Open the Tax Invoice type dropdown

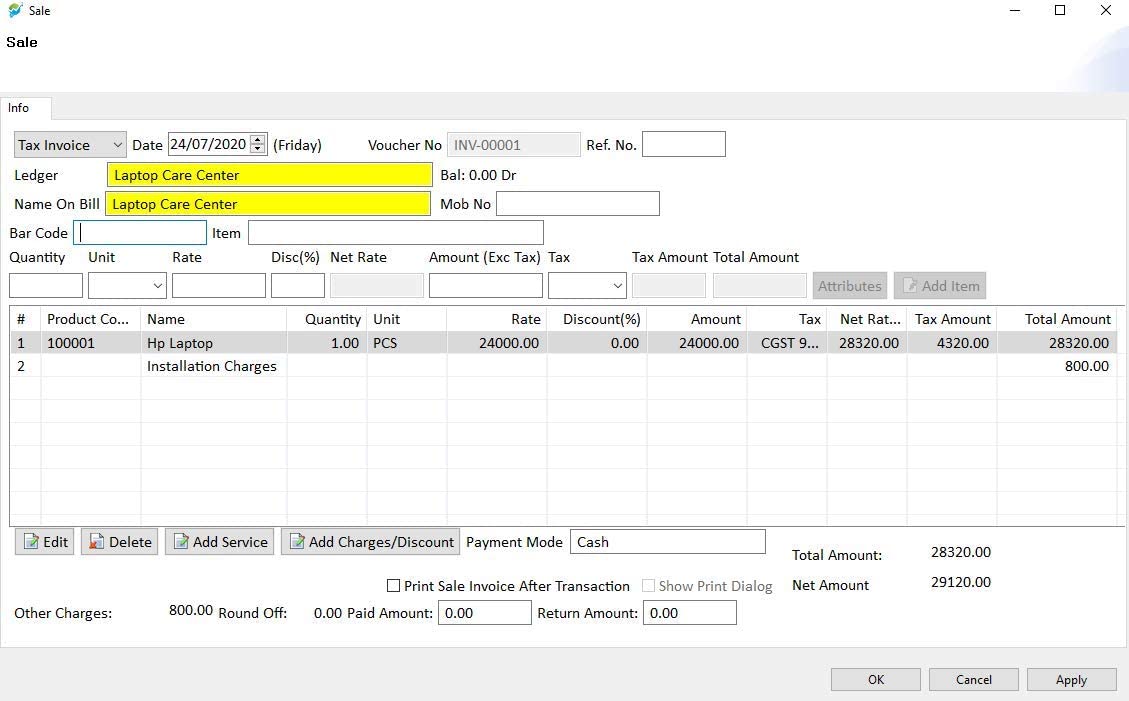tap(70, 145)
